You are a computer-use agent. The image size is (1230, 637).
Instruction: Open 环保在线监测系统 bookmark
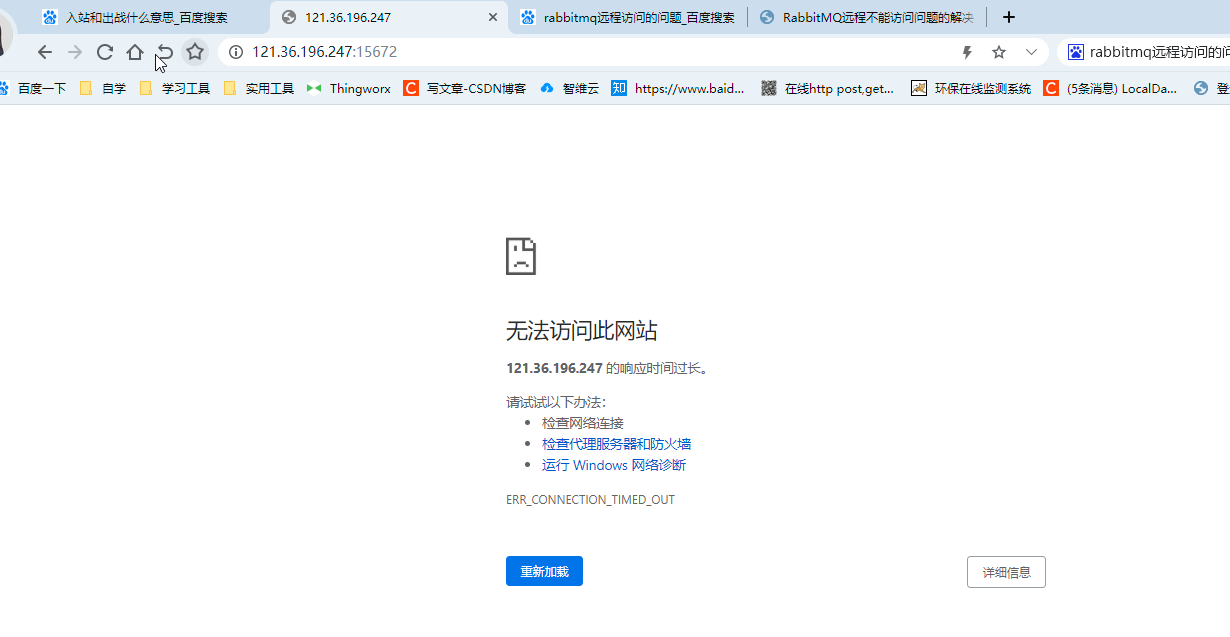click(971, 88)
